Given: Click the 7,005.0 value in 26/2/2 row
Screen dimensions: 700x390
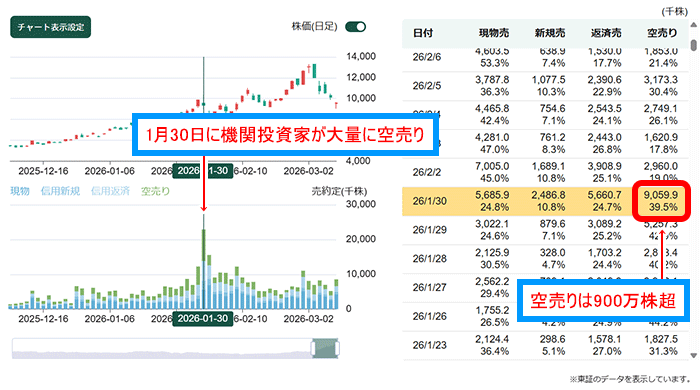Looking at the screenshot, I should 492,166.
